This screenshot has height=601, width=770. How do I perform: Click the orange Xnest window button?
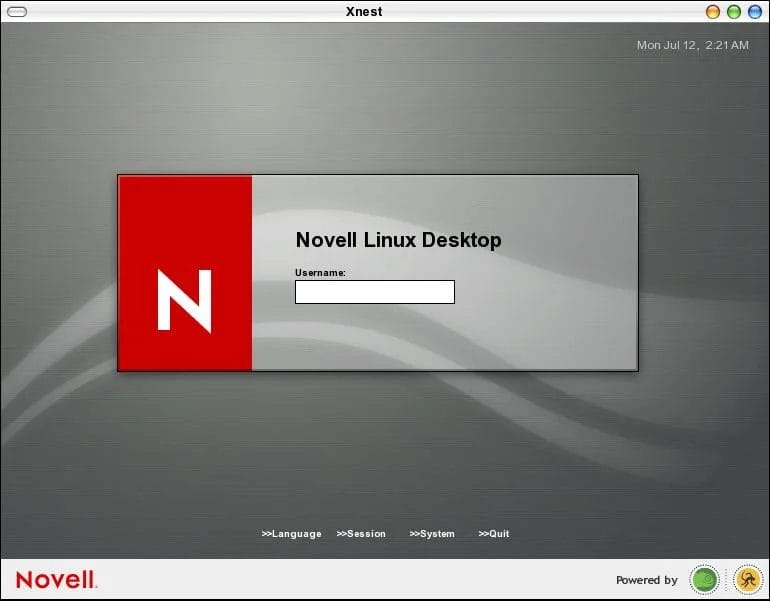[713, 12]
